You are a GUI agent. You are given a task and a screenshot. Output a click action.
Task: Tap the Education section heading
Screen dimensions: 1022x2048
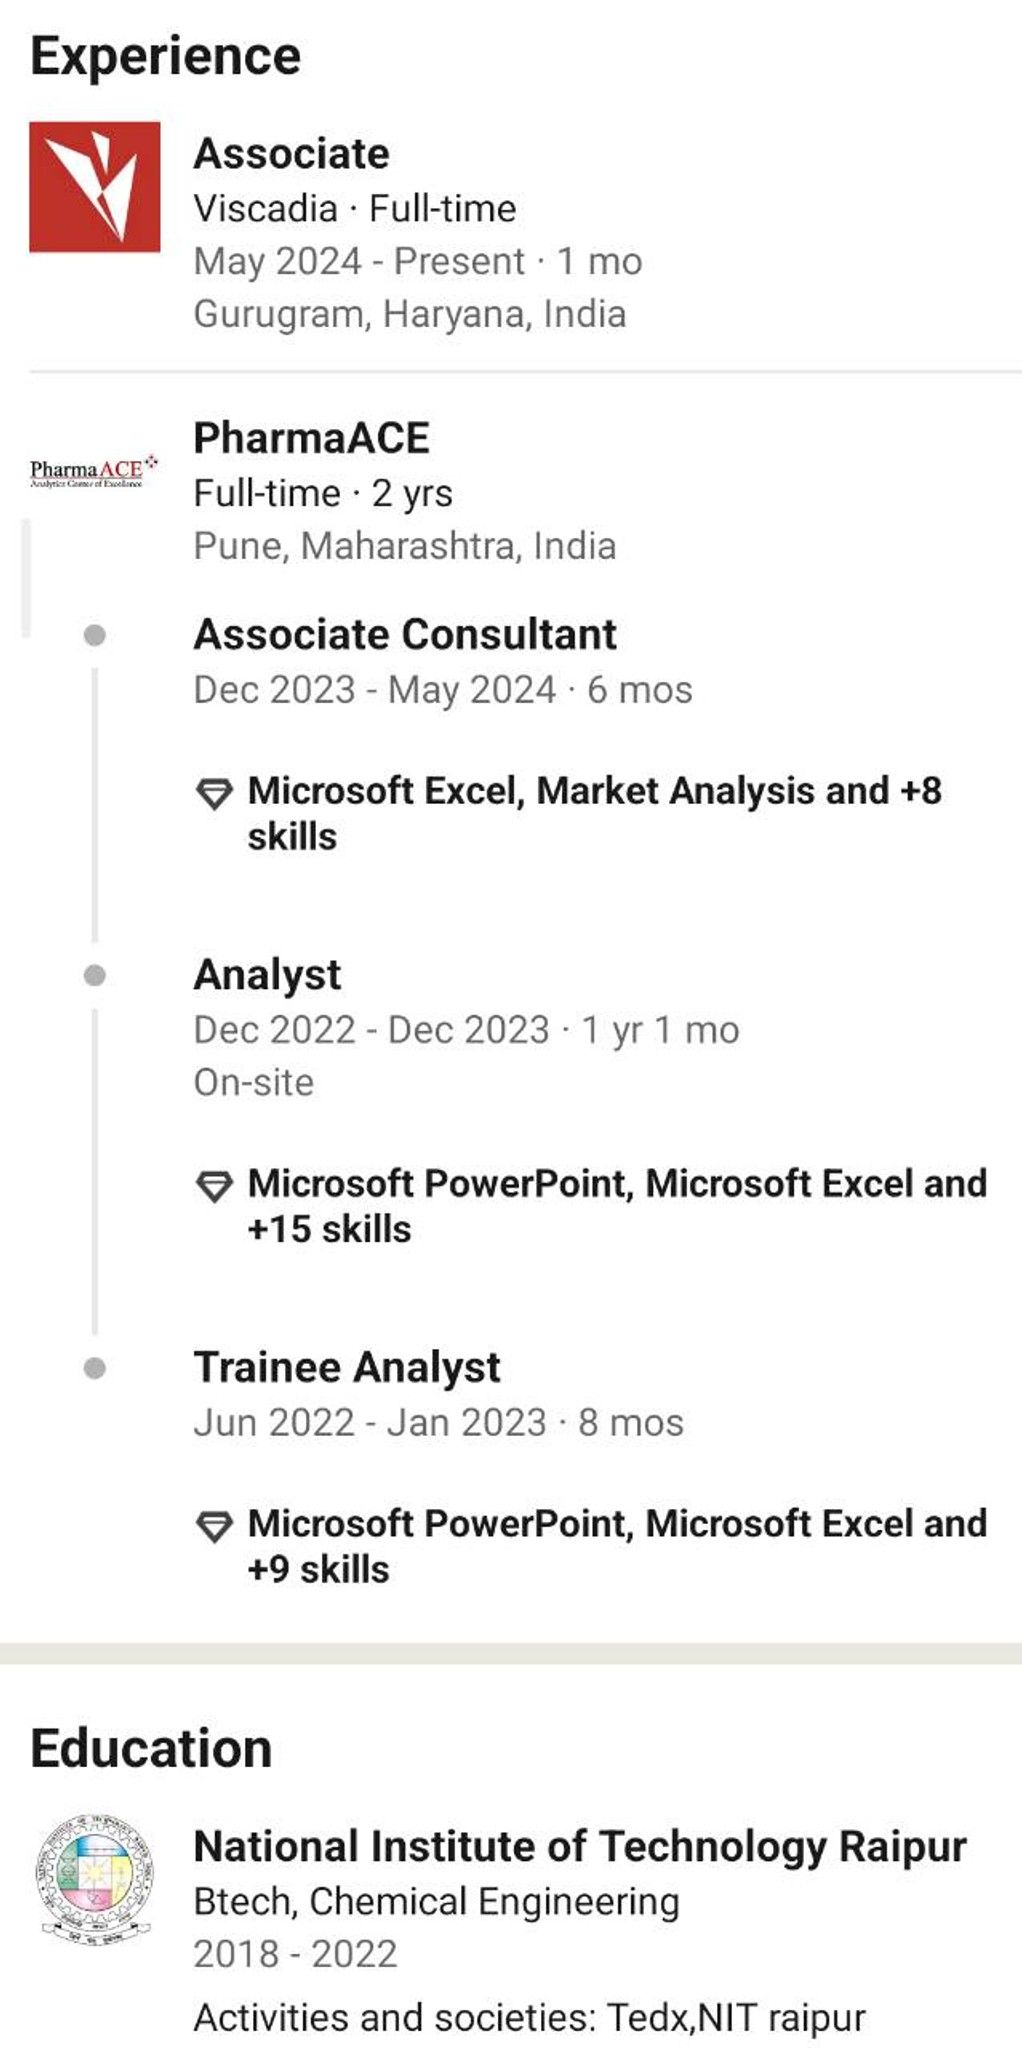click(151, 1748)
